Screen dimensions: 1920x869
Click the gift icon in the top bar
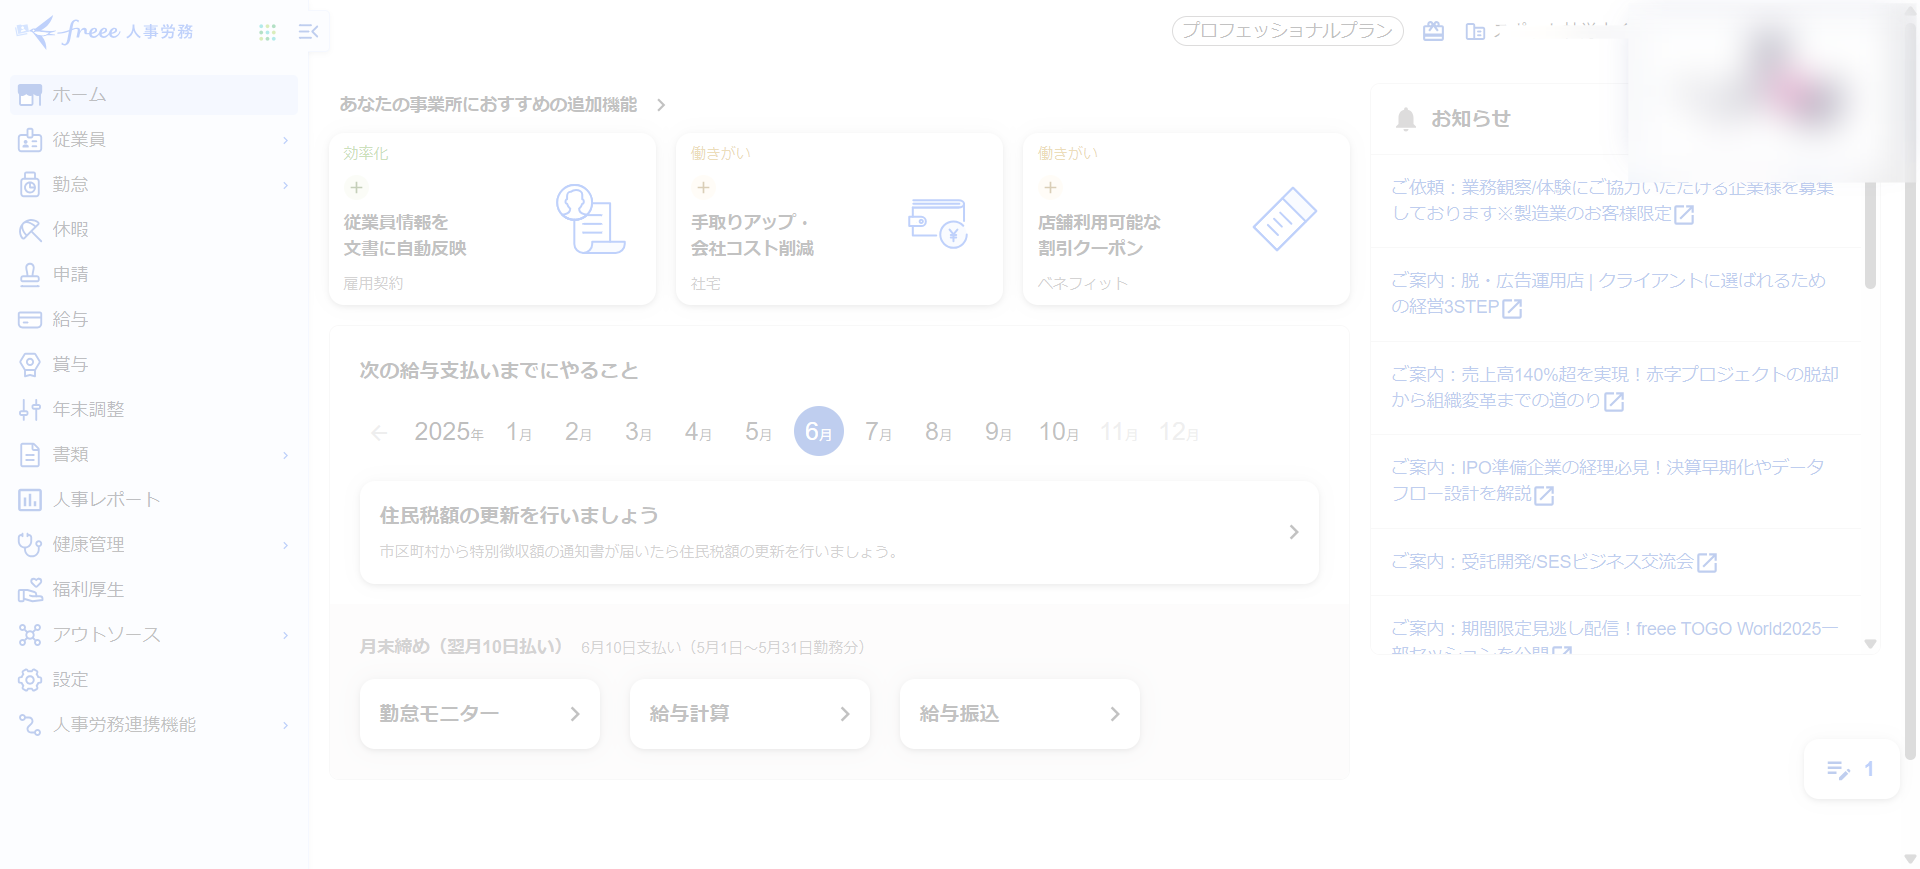pos(1433,31)
